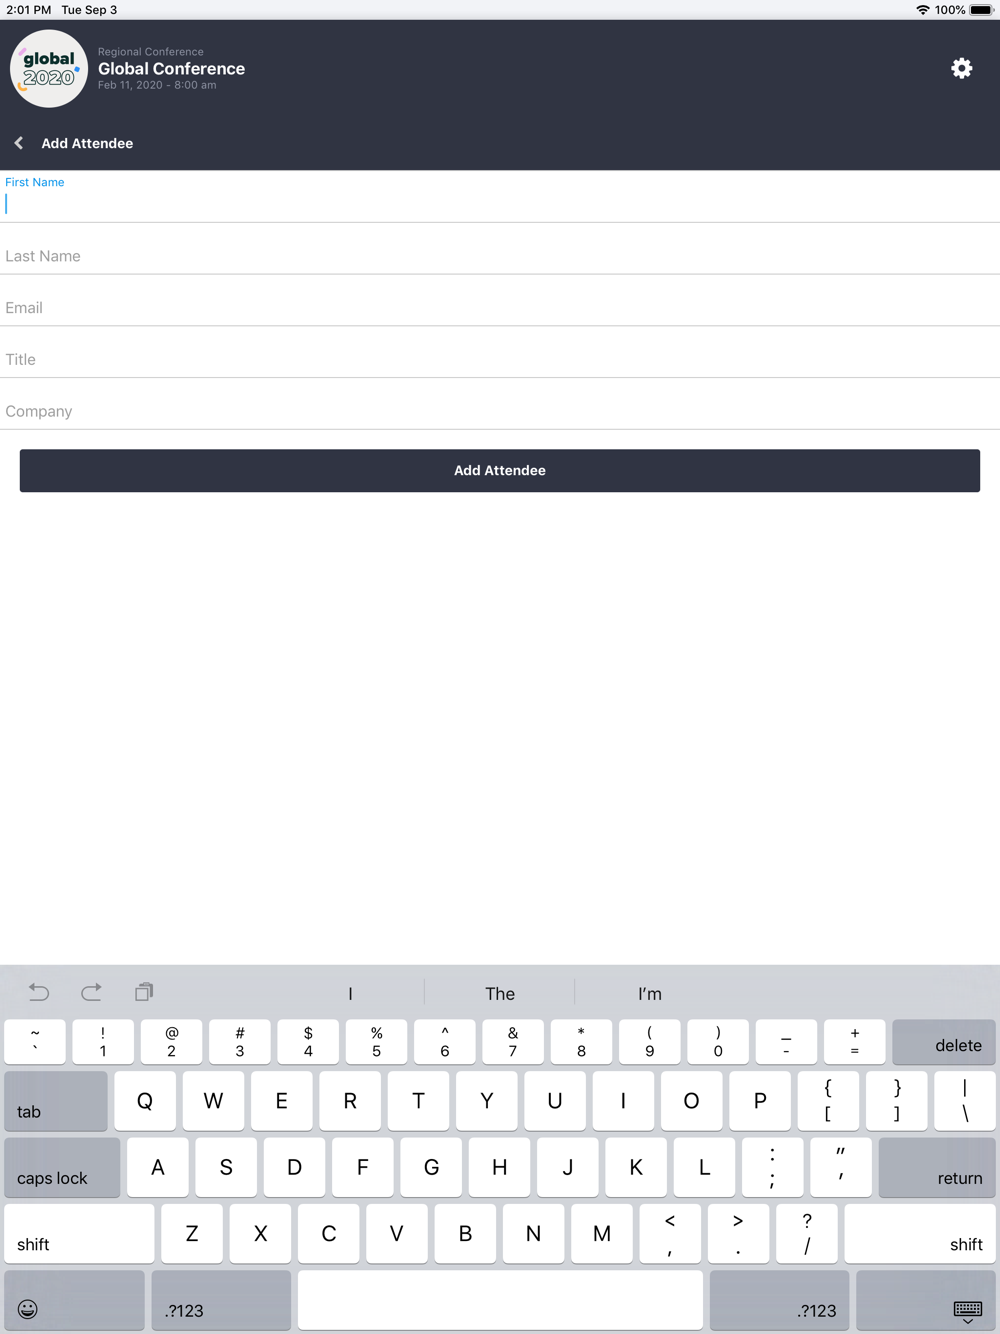
Task: Submit with the Add Attendee button
Action: 500,470
